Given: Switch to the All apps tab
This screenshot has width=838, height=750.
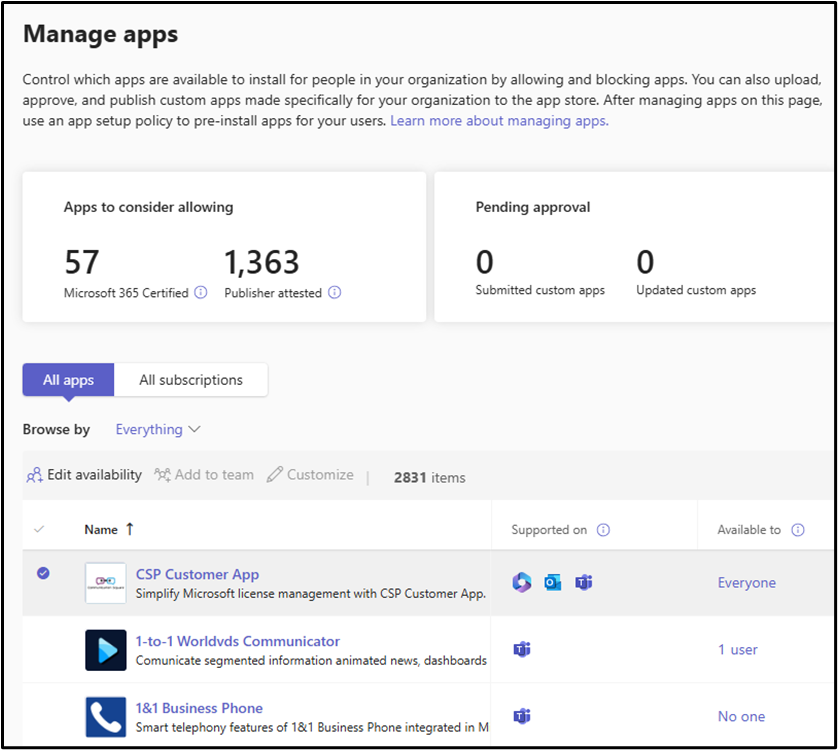Looking at the screenshot, I should 68,380.
